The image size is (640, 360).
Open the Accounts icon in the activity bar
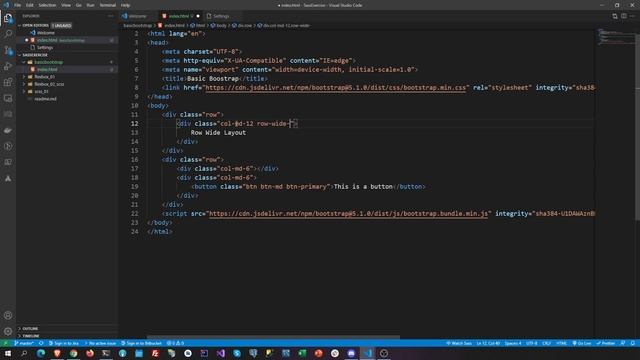[8, 316]
